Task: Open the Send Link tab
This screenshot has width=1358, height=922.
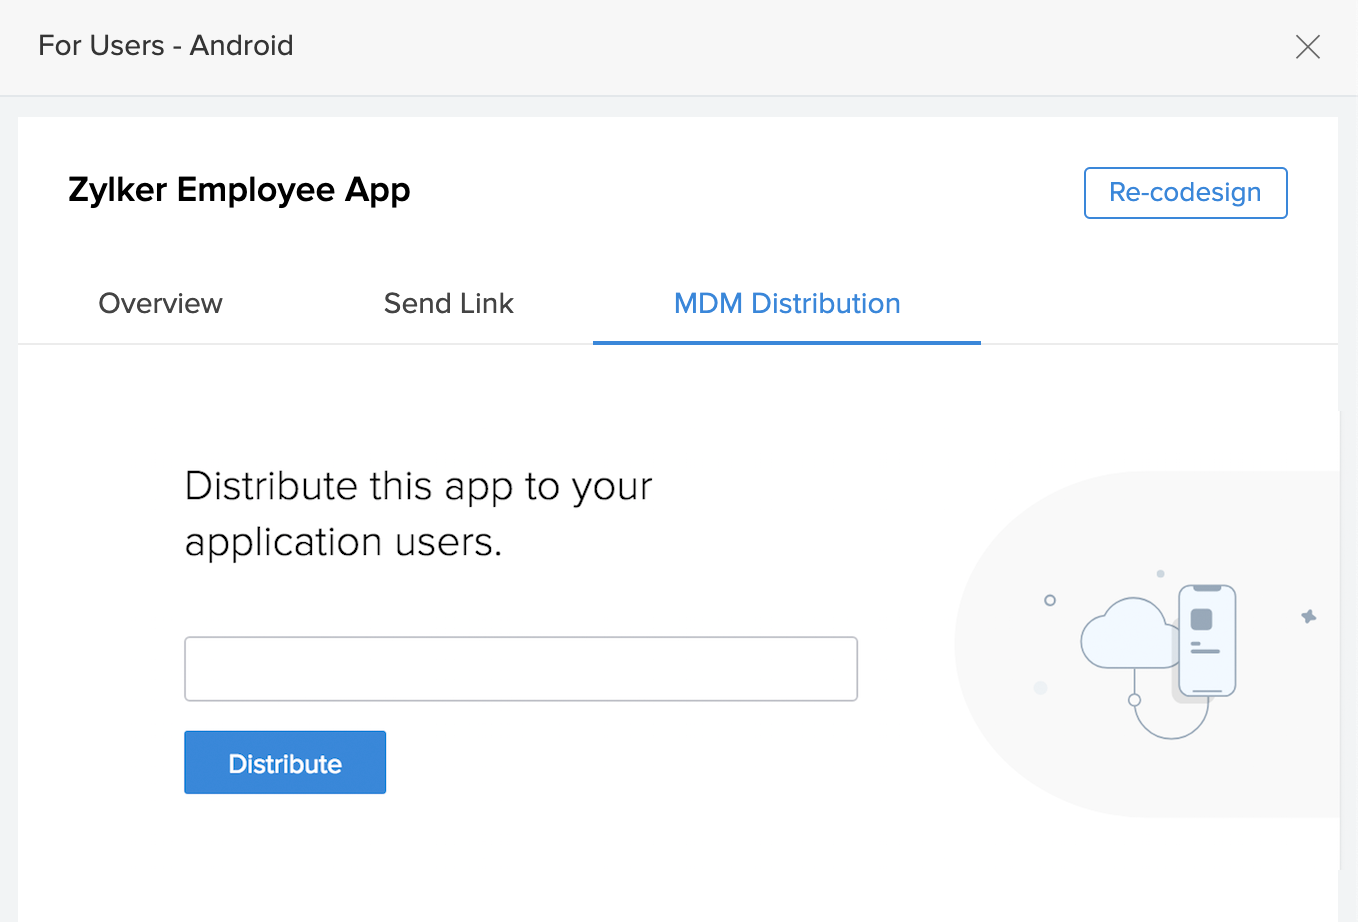Action: (448, 303)
